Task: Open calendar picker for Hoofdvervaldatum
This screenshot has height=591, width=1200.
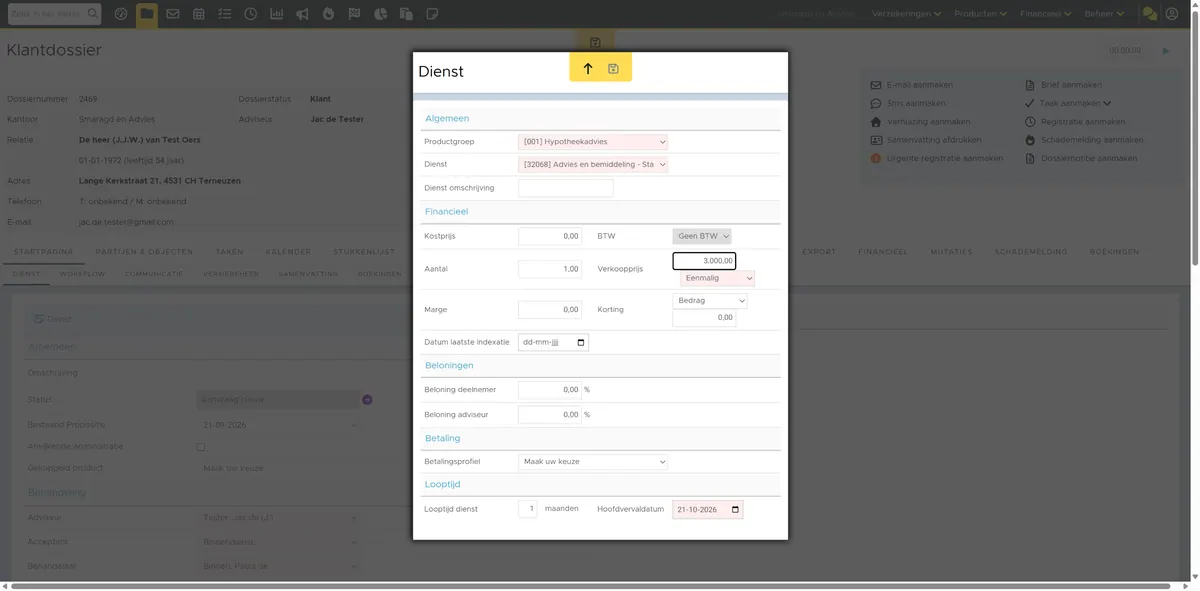Action: click(x=736, y=510)
